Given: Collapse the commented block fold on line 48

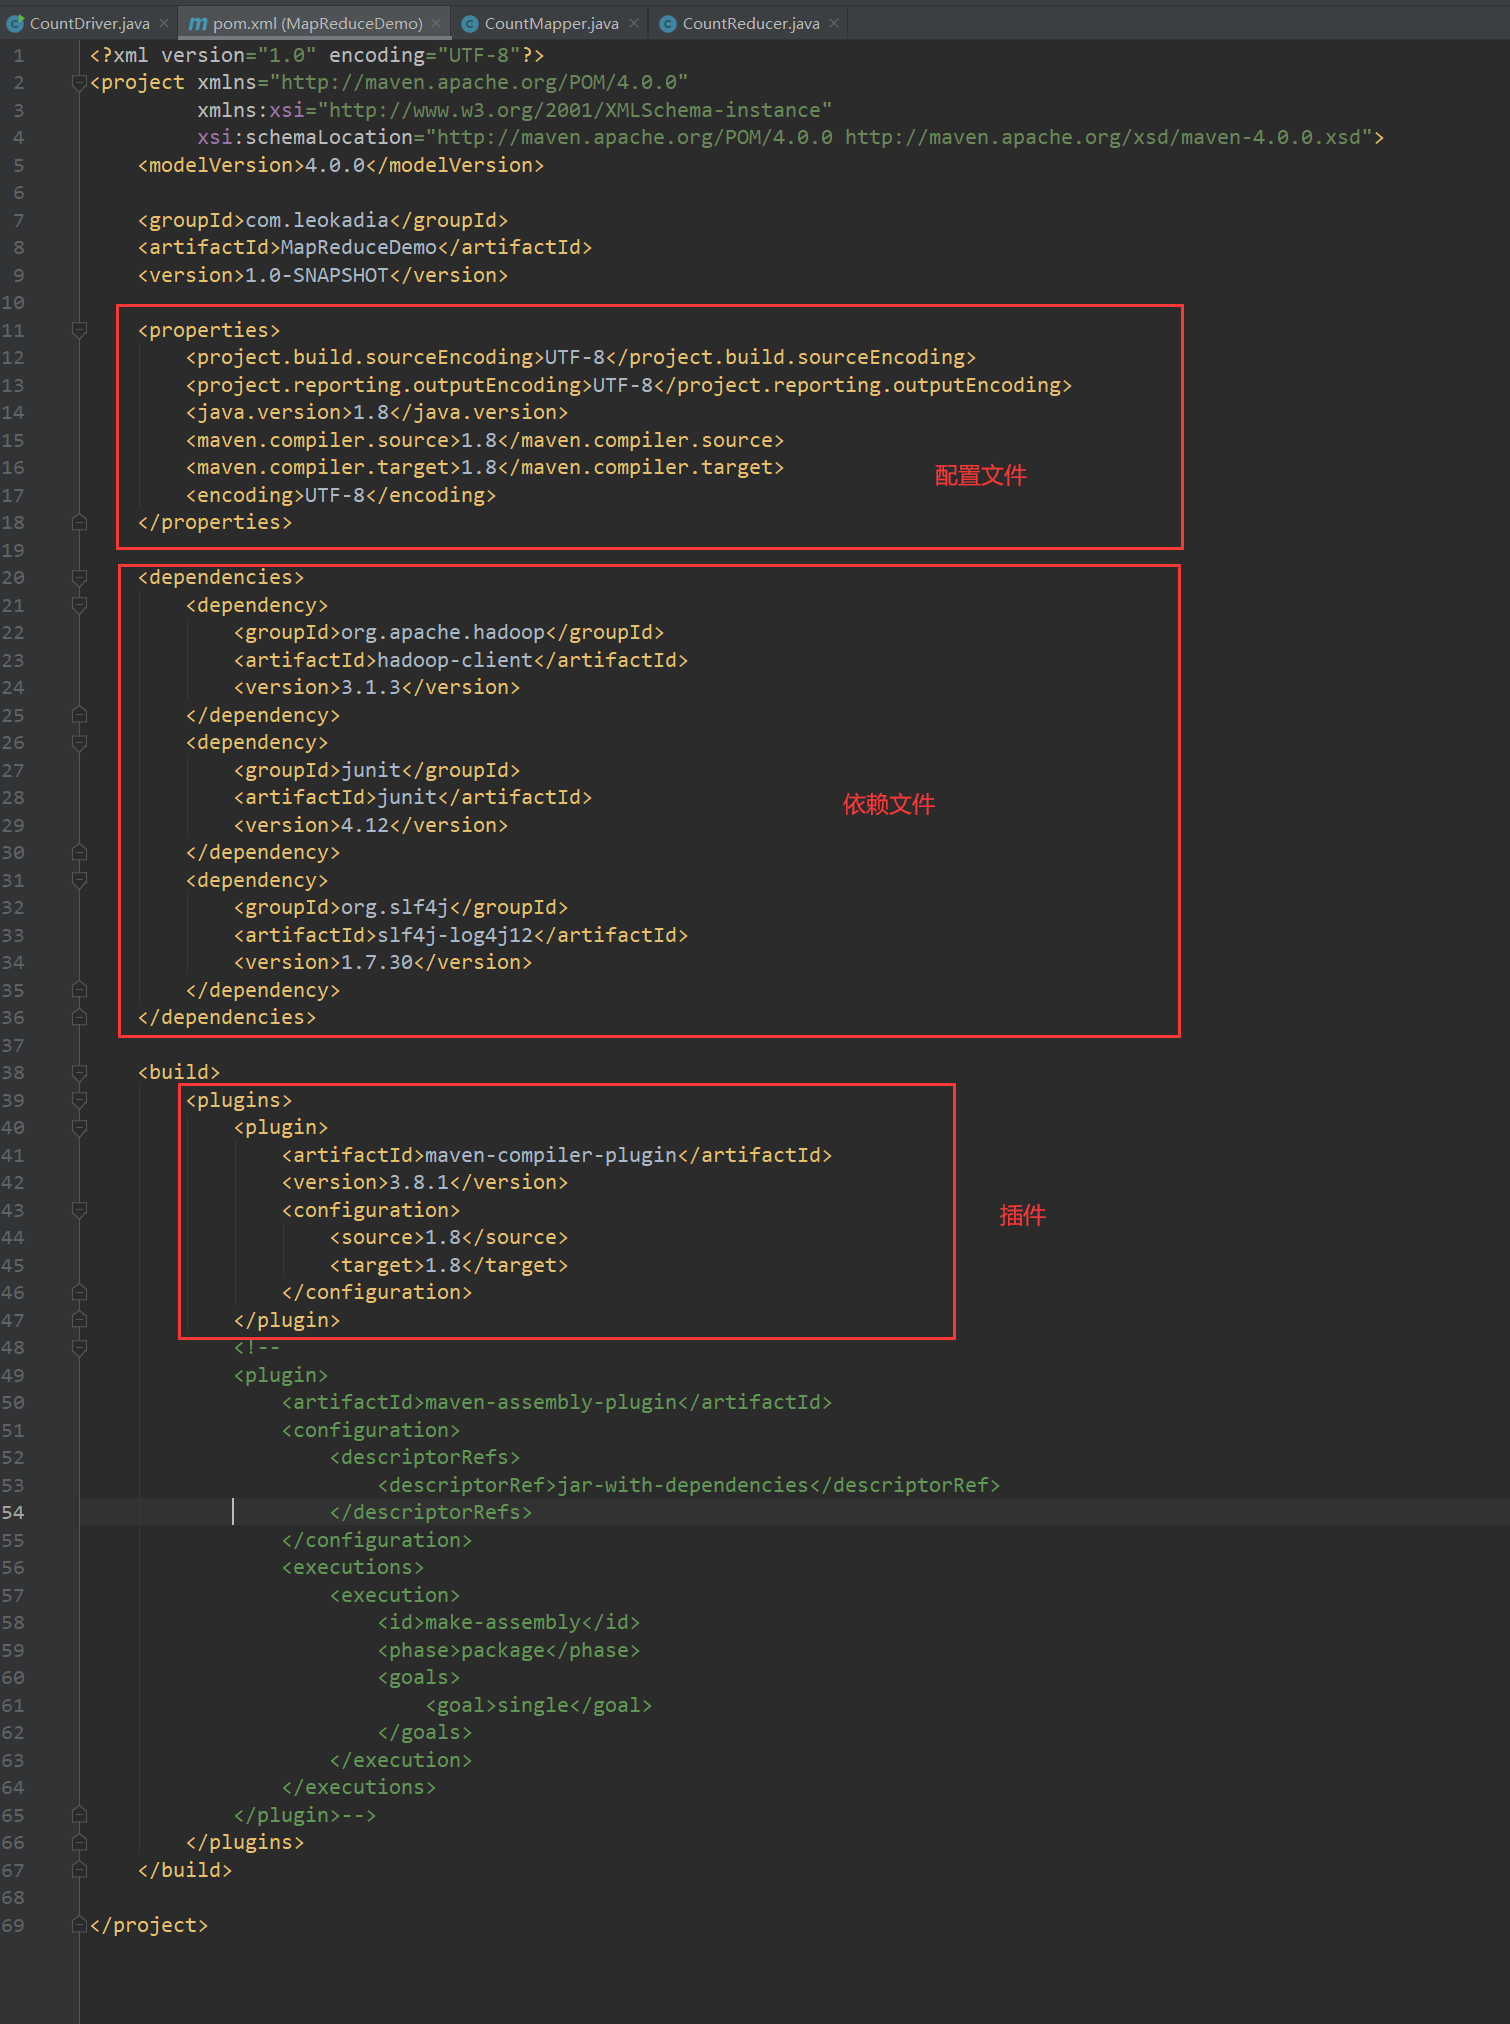Looking at the screenshot, I should [x=79, y=1347].
